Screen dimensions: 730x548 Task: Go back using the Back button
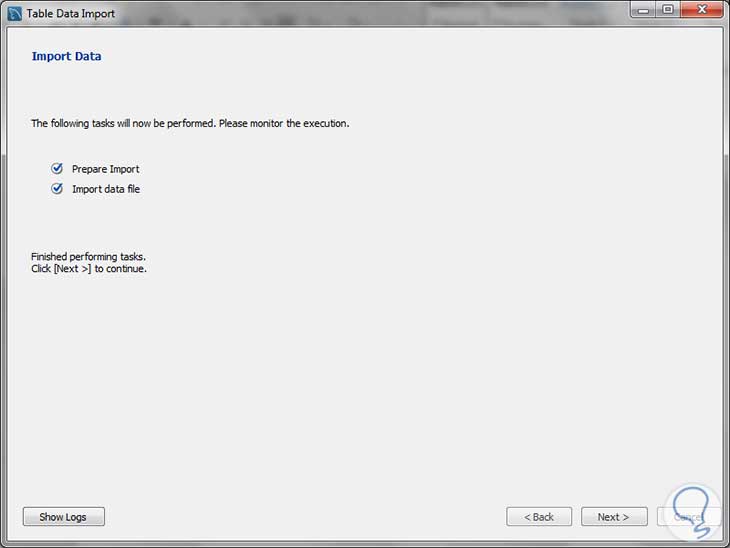coord(539,517)
